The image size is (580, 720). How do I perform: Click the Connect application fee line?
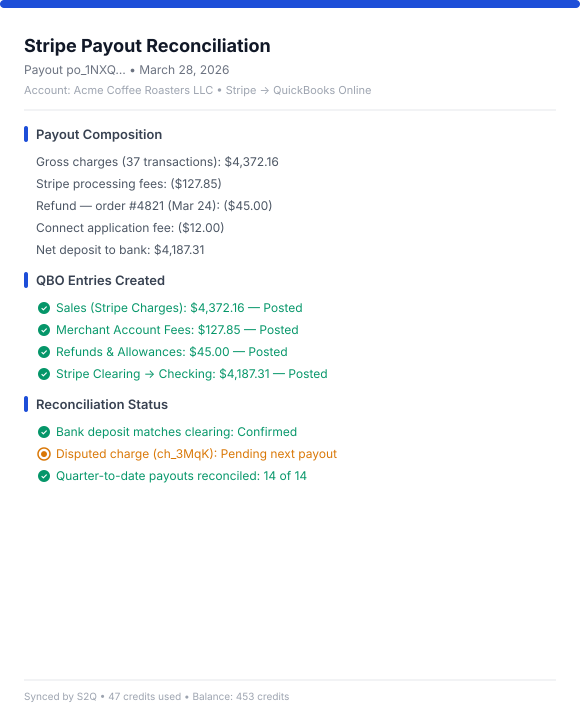(130, 228)
